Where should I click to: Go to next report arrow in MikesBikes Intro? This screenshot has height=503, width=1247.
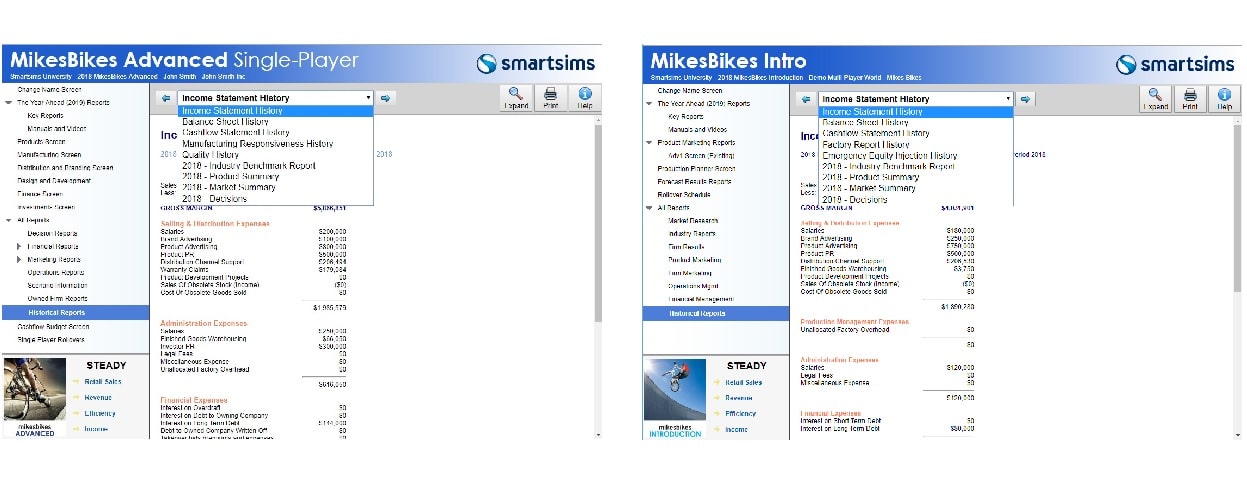point(1025,99)
